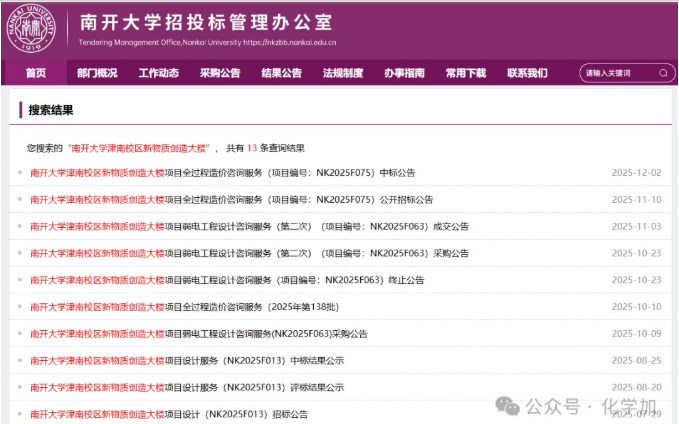Viewport: 679px width, 424px height.
Task: Open the 采购公告 menu item
Action: tap(220, 73)
